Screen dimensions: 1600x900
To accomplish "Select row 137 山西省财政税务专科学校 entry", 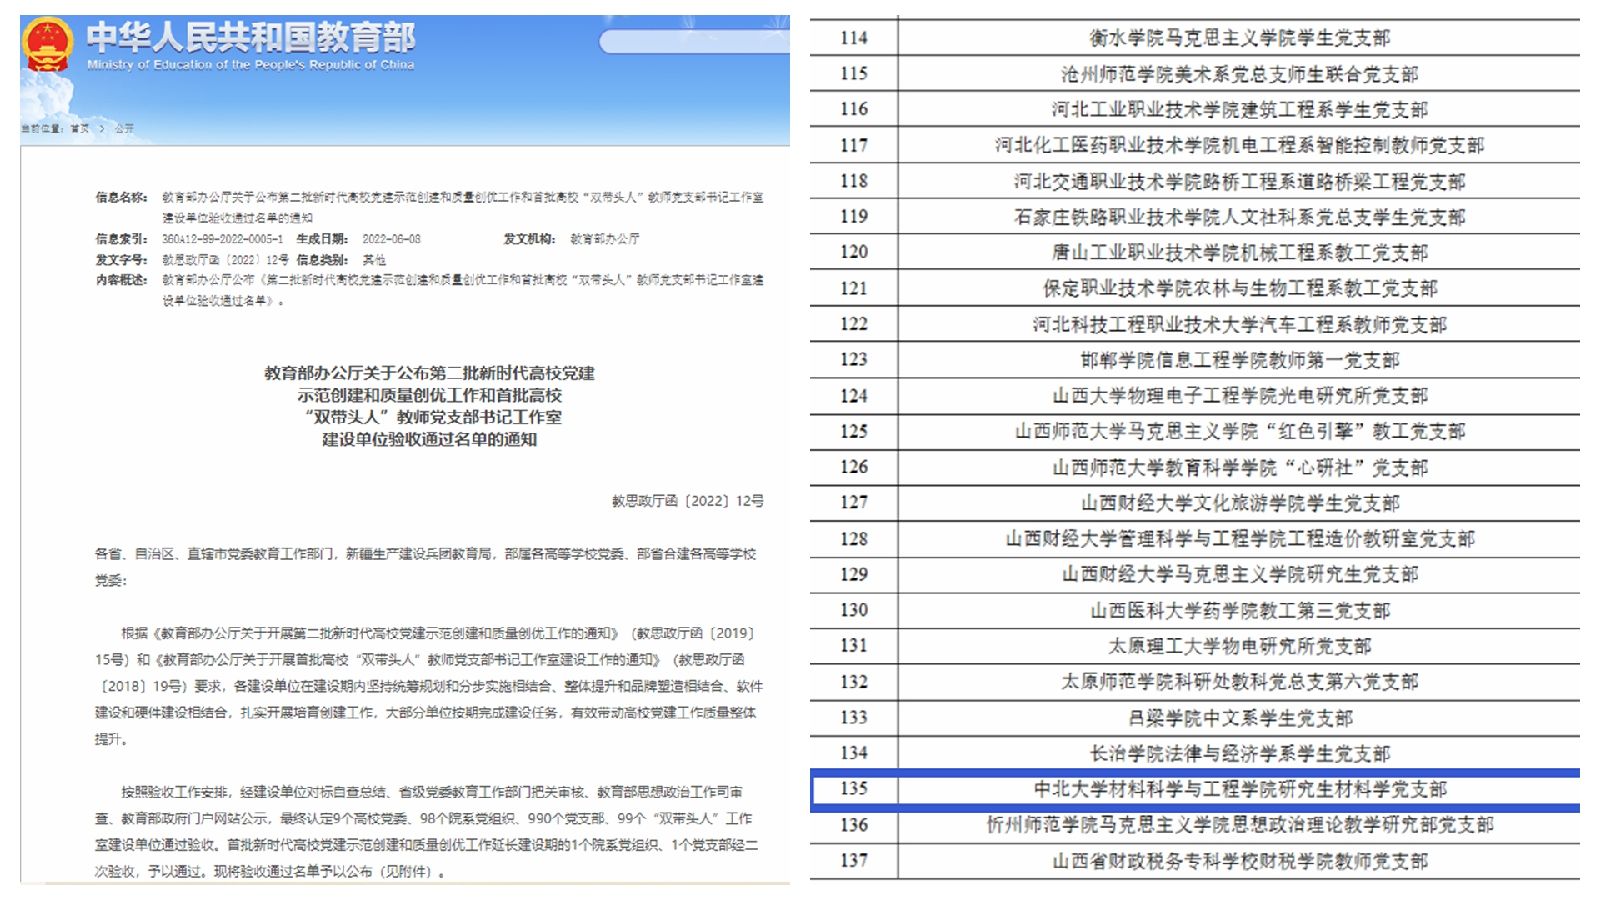I will point(1239,861).
